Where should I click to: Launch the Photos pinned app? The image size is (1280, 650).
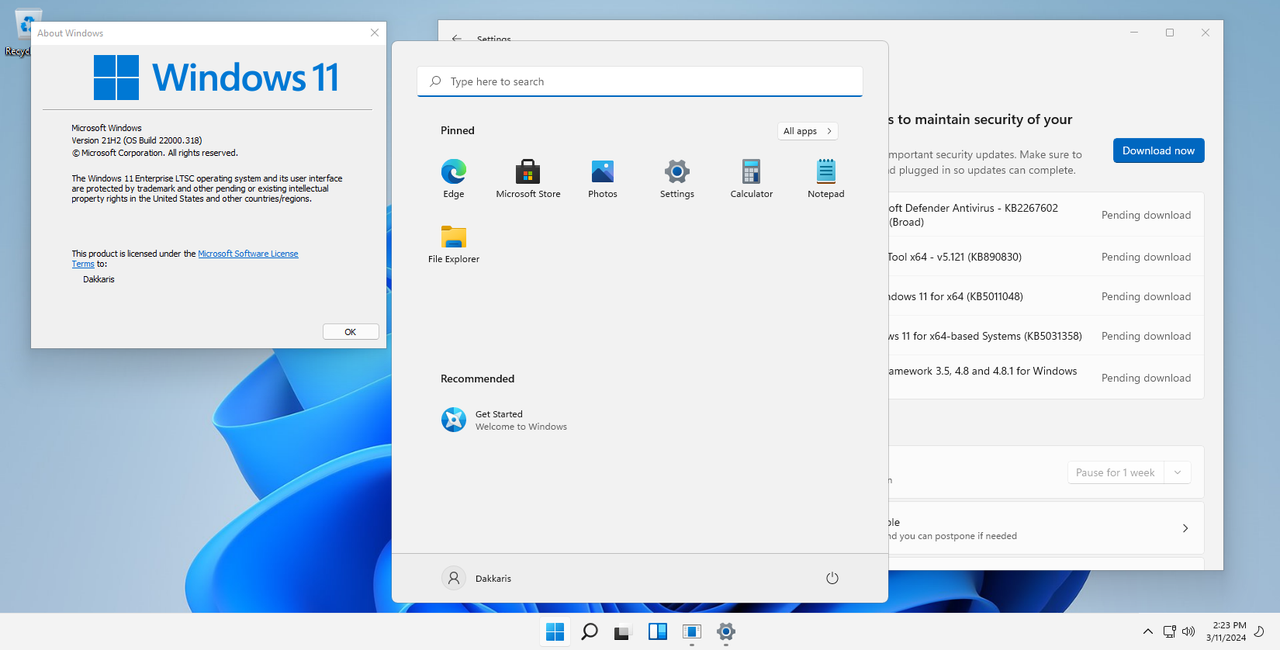pyautogui.click(x=602, y=179)
